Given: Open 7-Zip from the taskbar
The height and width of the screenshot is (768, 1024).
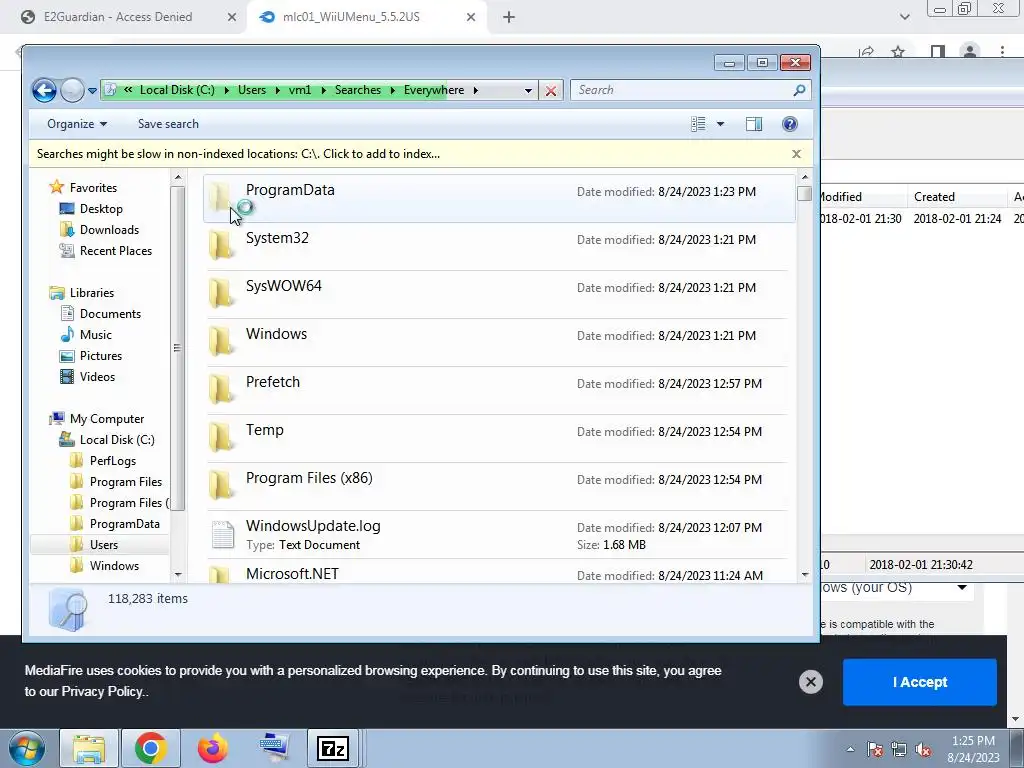Looking at the screenshot, I should click(x=332, y=748).
